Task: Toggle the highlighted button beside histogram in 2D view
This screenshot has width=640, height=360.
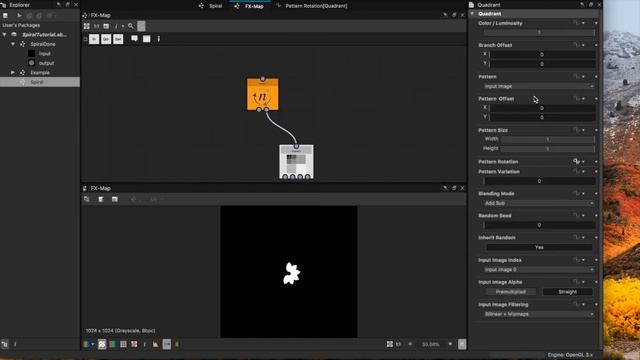Action: point(167,344)
